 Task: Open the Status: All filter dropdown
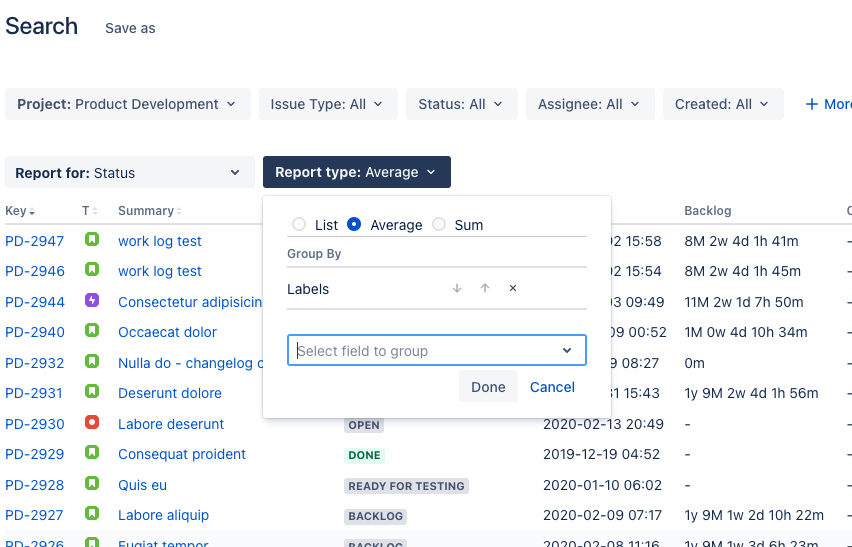(x=461, y=104)
